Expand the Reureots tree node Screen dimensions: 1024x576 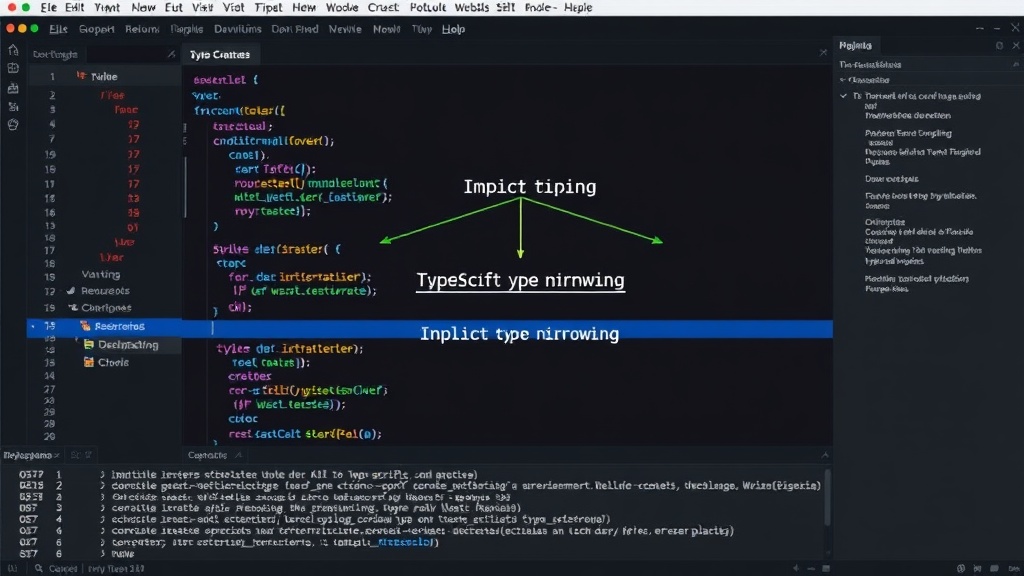tap(71, 291)
